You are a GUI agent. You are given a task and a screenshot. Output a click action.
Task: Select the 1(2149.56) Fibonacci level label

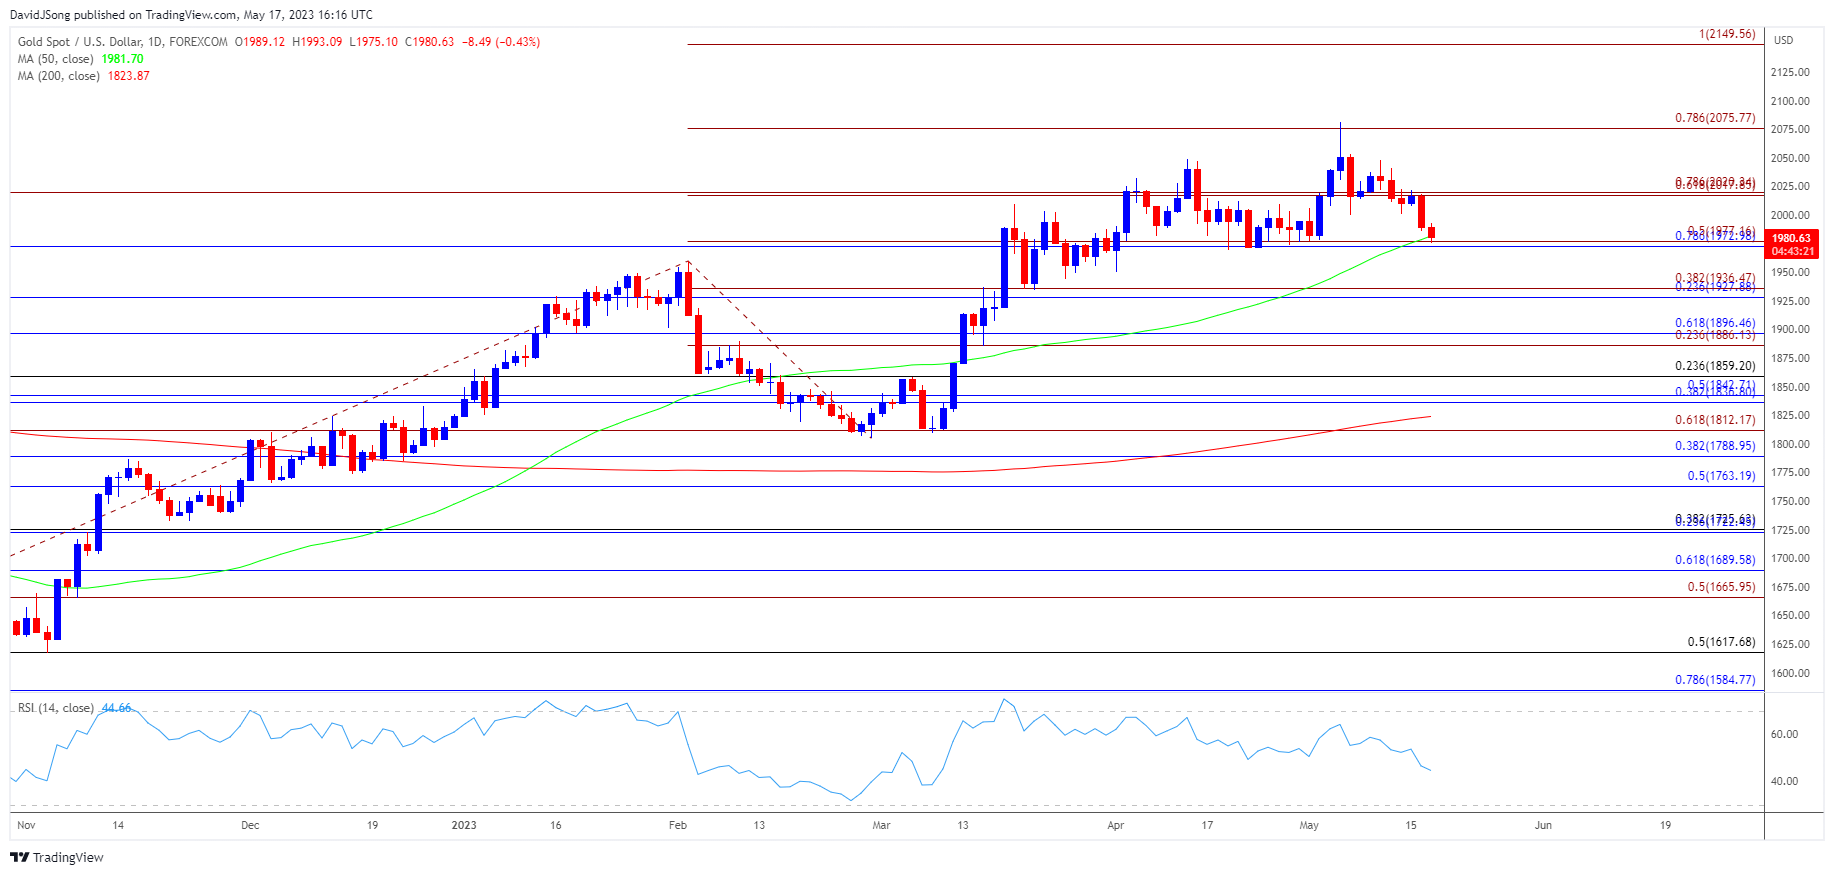click(x=1726, y=34)
